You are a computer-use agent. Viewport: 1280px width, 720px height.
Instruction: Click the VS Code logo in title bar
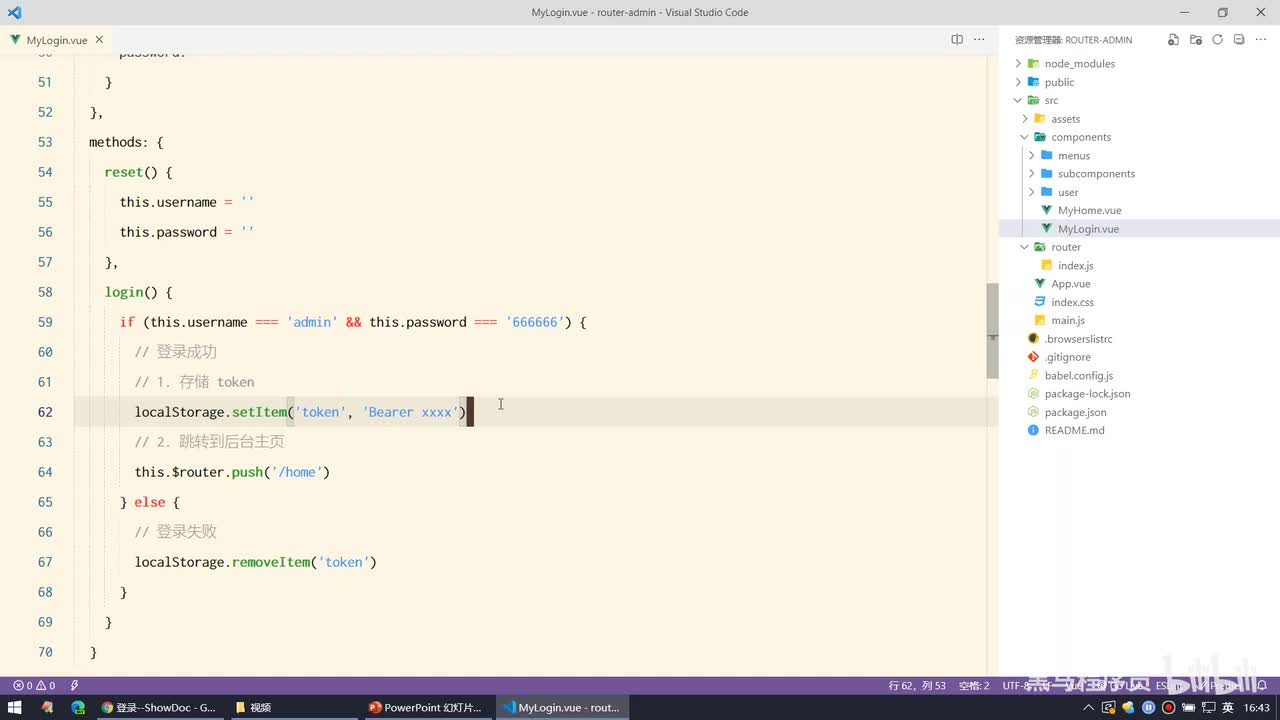14,12
